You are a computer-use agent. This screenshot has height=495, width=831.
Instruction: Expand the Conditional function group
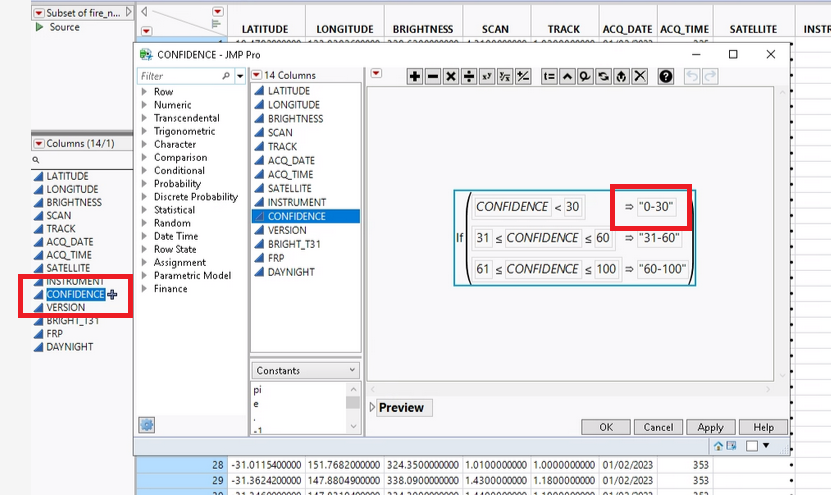144,171
